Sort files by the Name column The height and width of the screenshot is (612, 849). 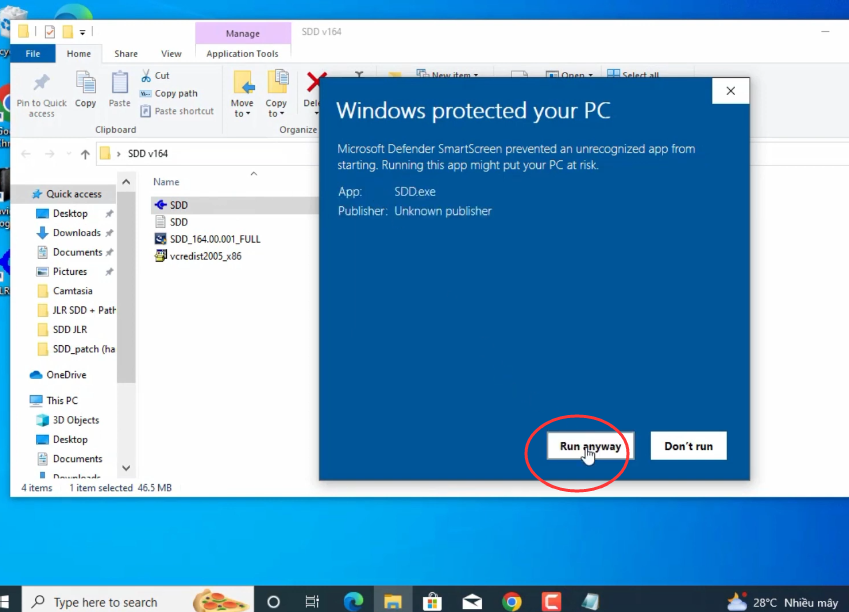coord(166,181)
